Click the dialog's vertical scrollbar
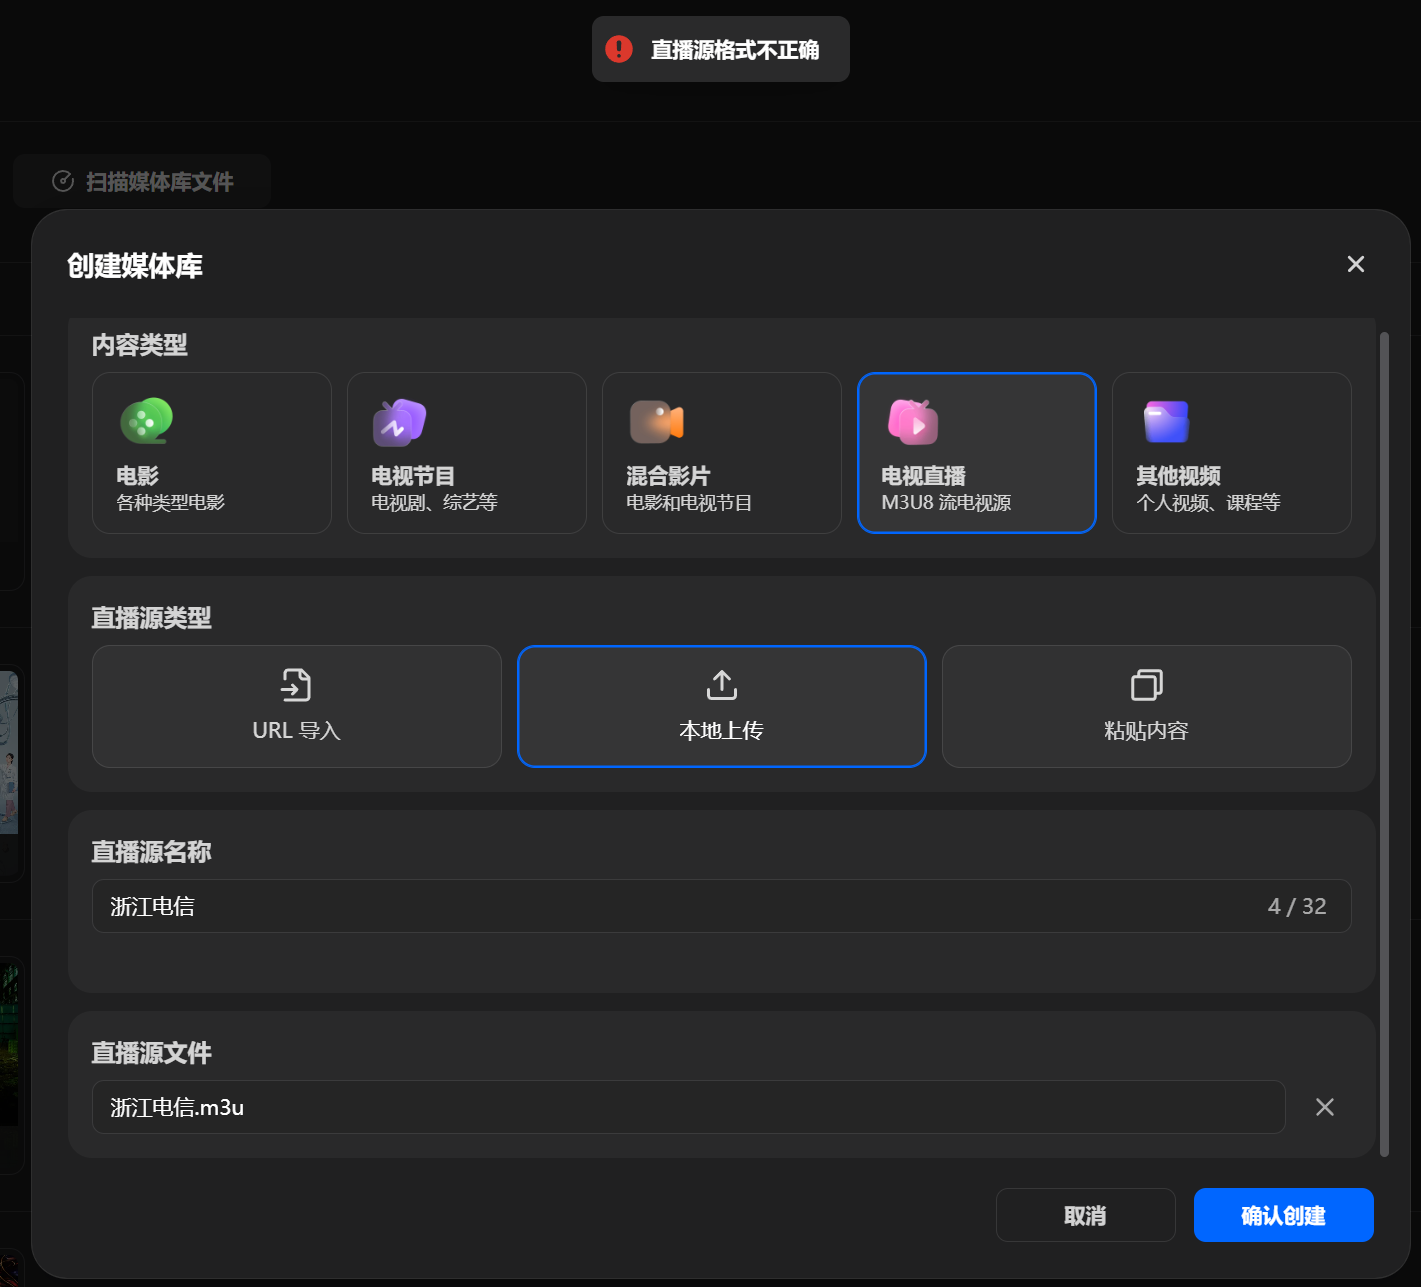 (x=1385, y=744)
